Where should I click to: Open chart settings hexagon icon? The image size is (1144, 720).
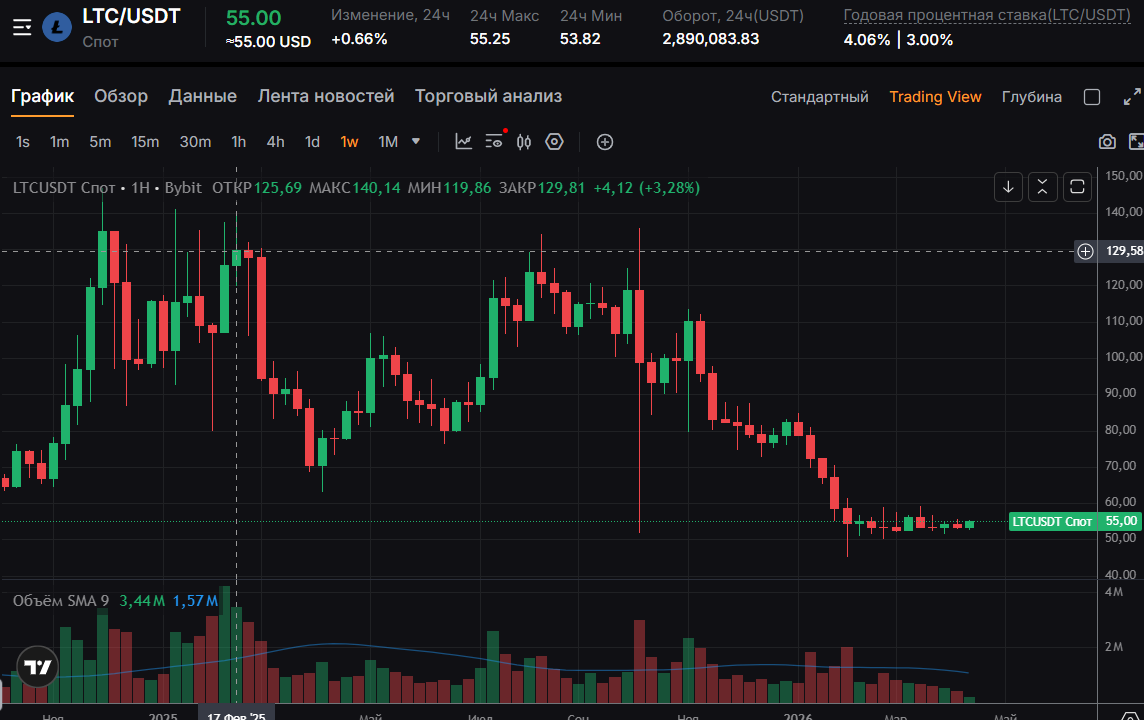coord(554,142)
